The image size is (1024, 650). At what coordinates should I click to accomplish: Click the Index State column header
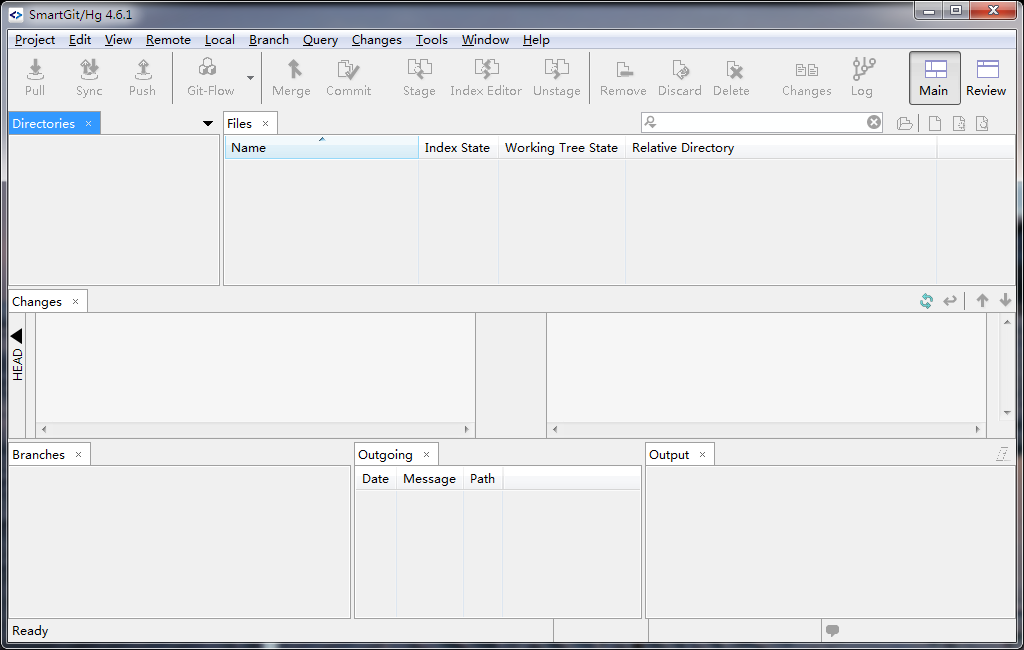[457, 148]
